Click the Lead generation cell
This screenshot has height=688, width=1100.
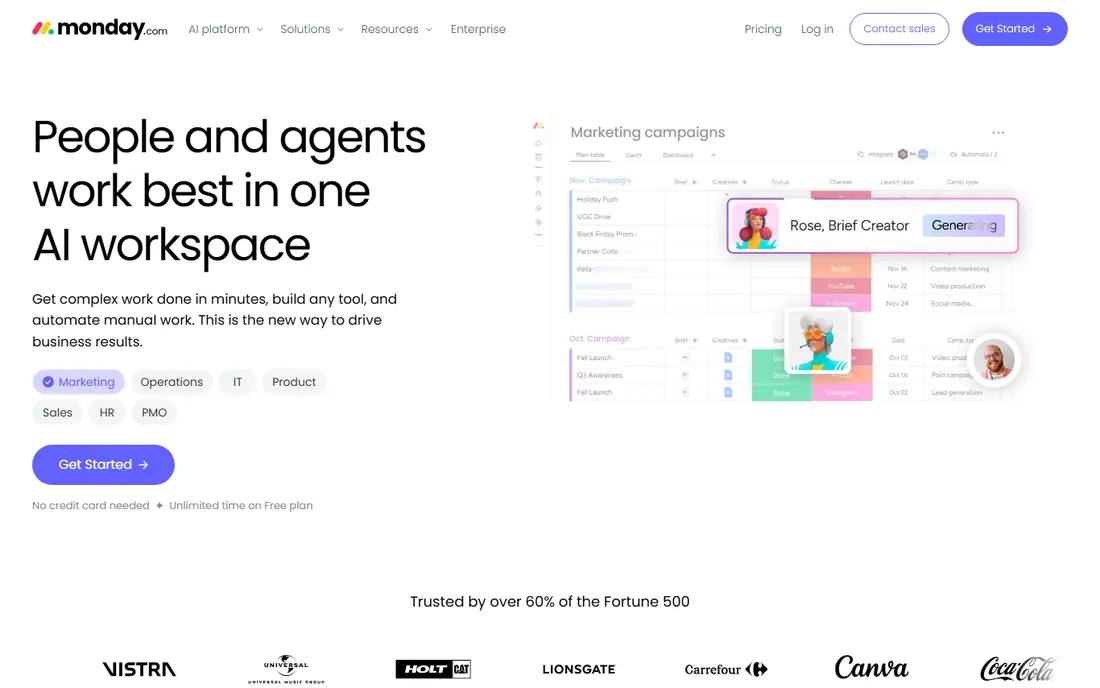pyautogui.click(x=957, y=393)
